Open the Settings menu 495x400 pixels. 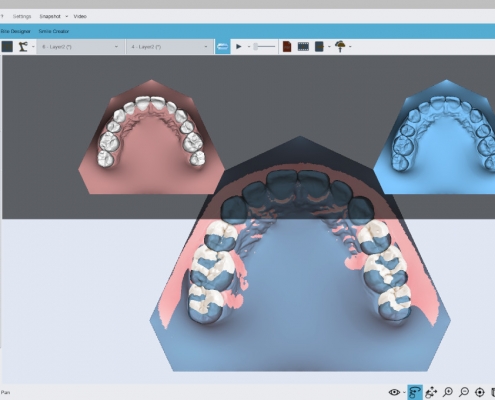(22, 16)
